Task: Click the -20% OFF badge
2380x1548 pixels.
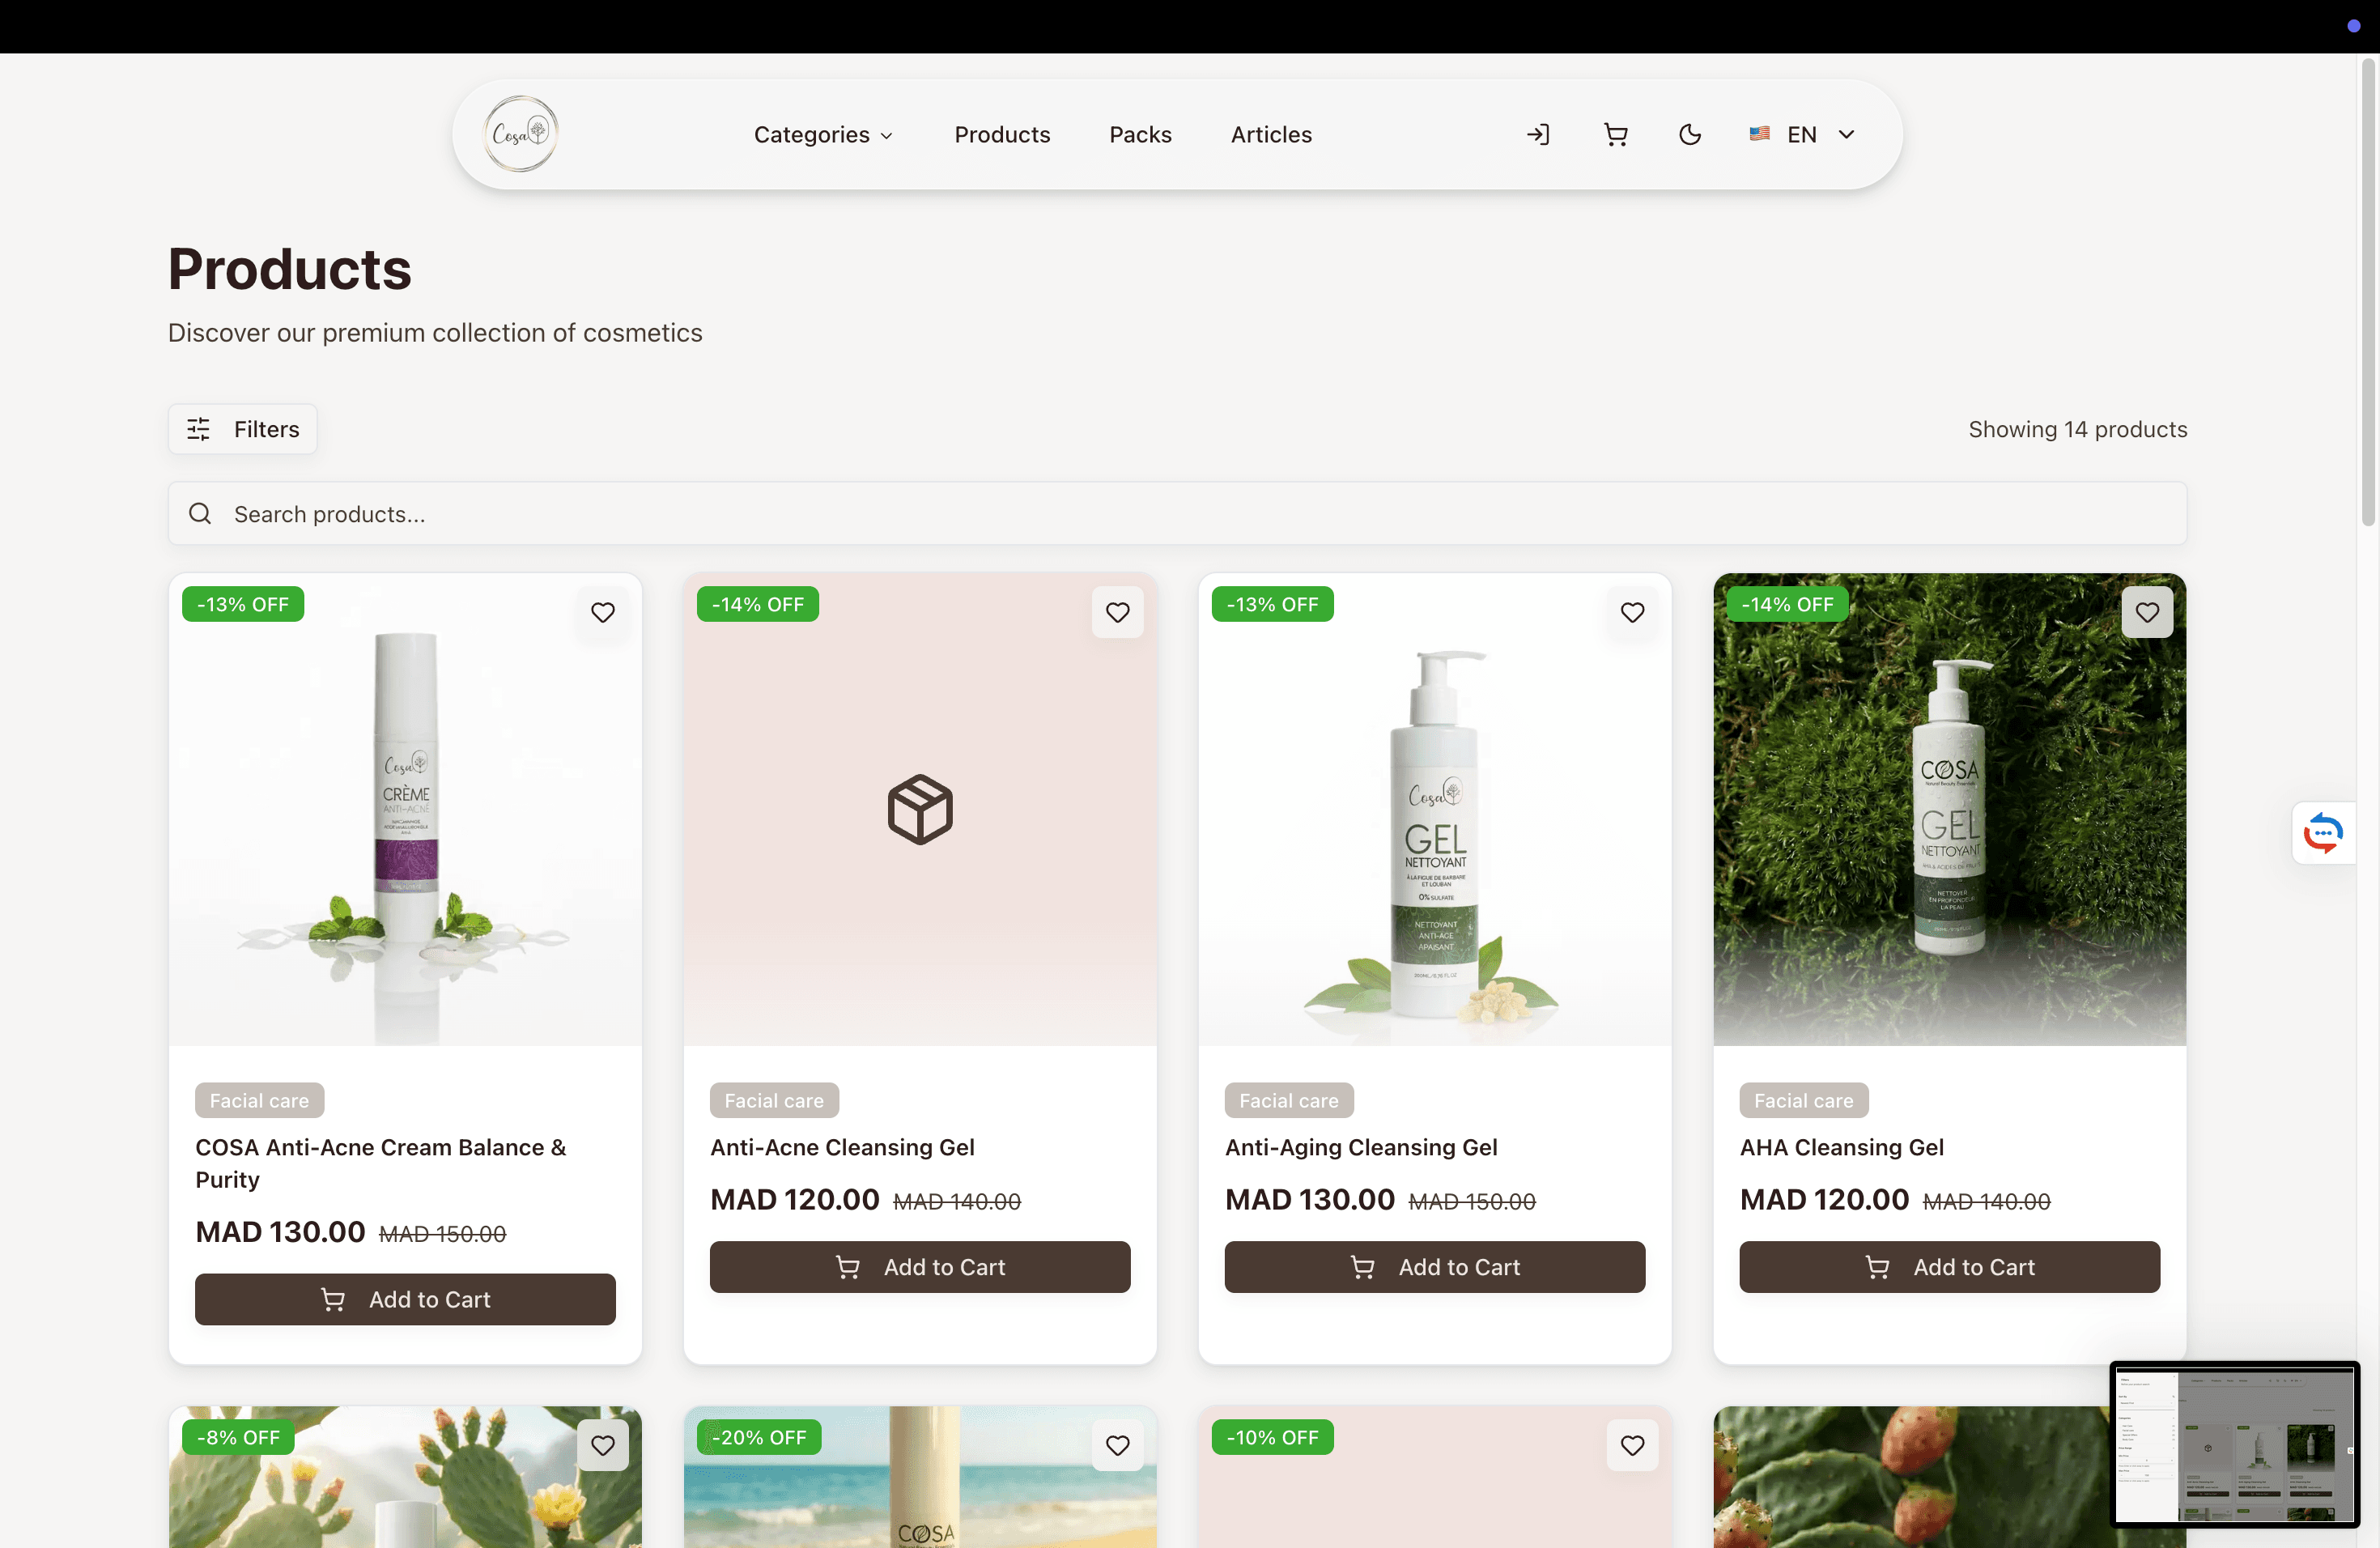Action: [x=759, y=1437]
